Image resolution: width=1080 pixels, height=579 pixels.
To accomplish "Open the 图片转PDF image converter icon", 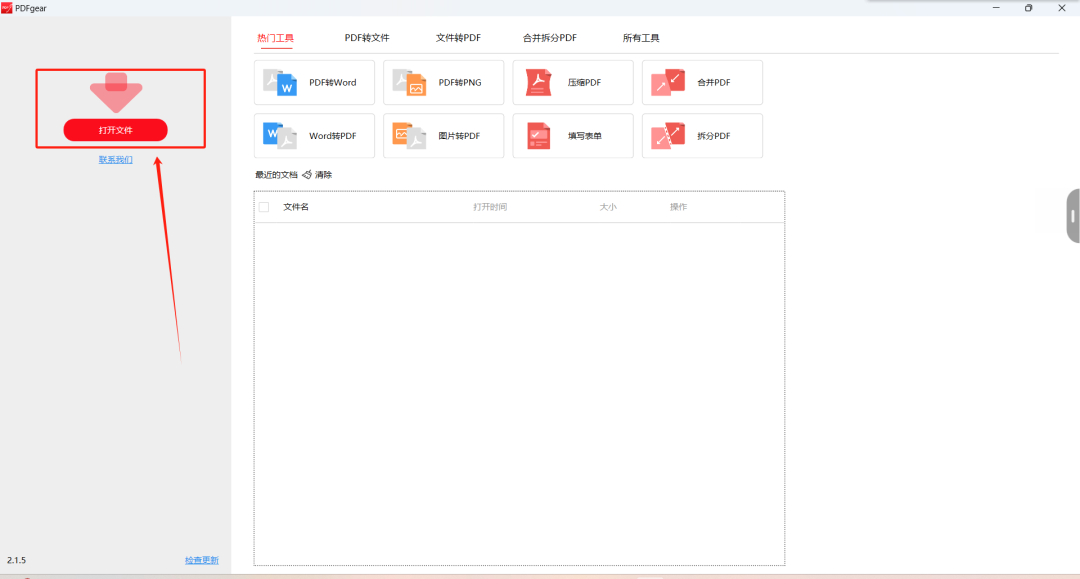I will [x=409, y=135].
